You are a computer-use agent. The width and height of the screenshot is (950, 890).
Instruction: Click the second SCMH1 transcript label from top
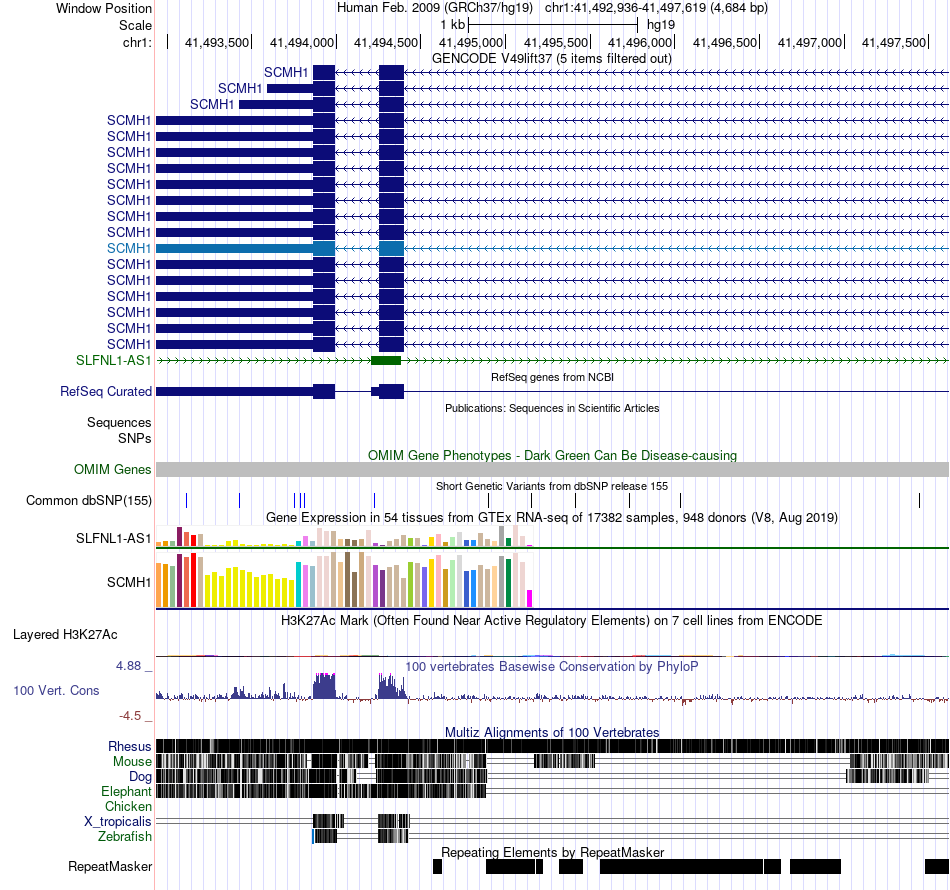point(240,88)
